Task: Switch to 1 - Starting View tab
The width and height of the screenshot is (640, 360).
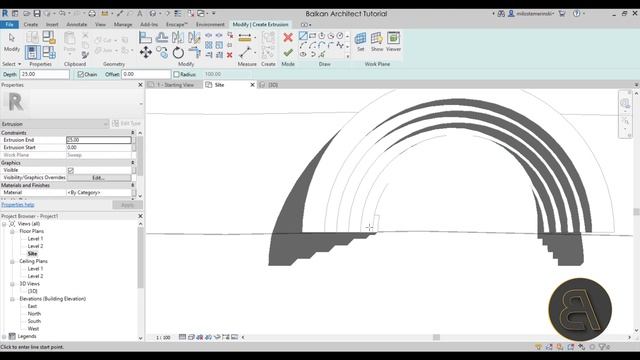Action: [x=176, y=85]
